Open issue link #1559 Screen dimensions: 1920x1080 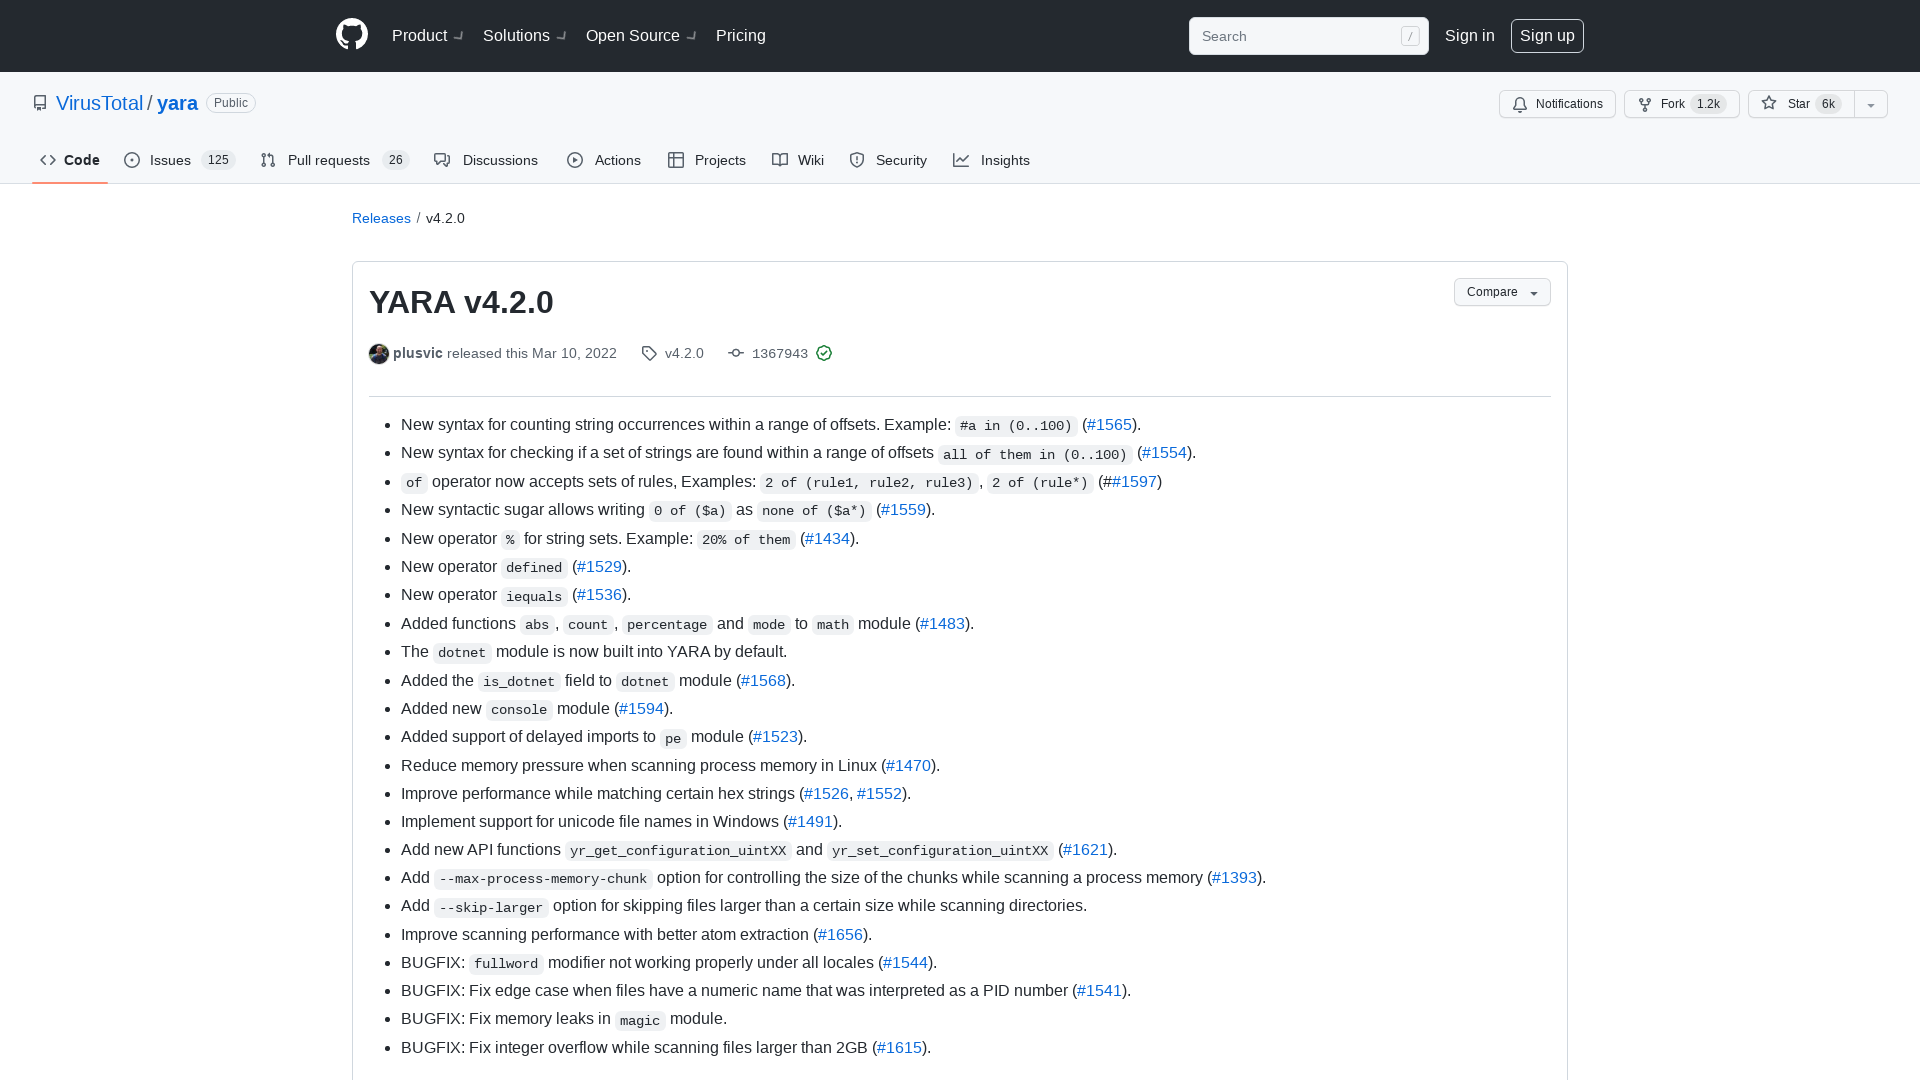[x=903, y=510]
